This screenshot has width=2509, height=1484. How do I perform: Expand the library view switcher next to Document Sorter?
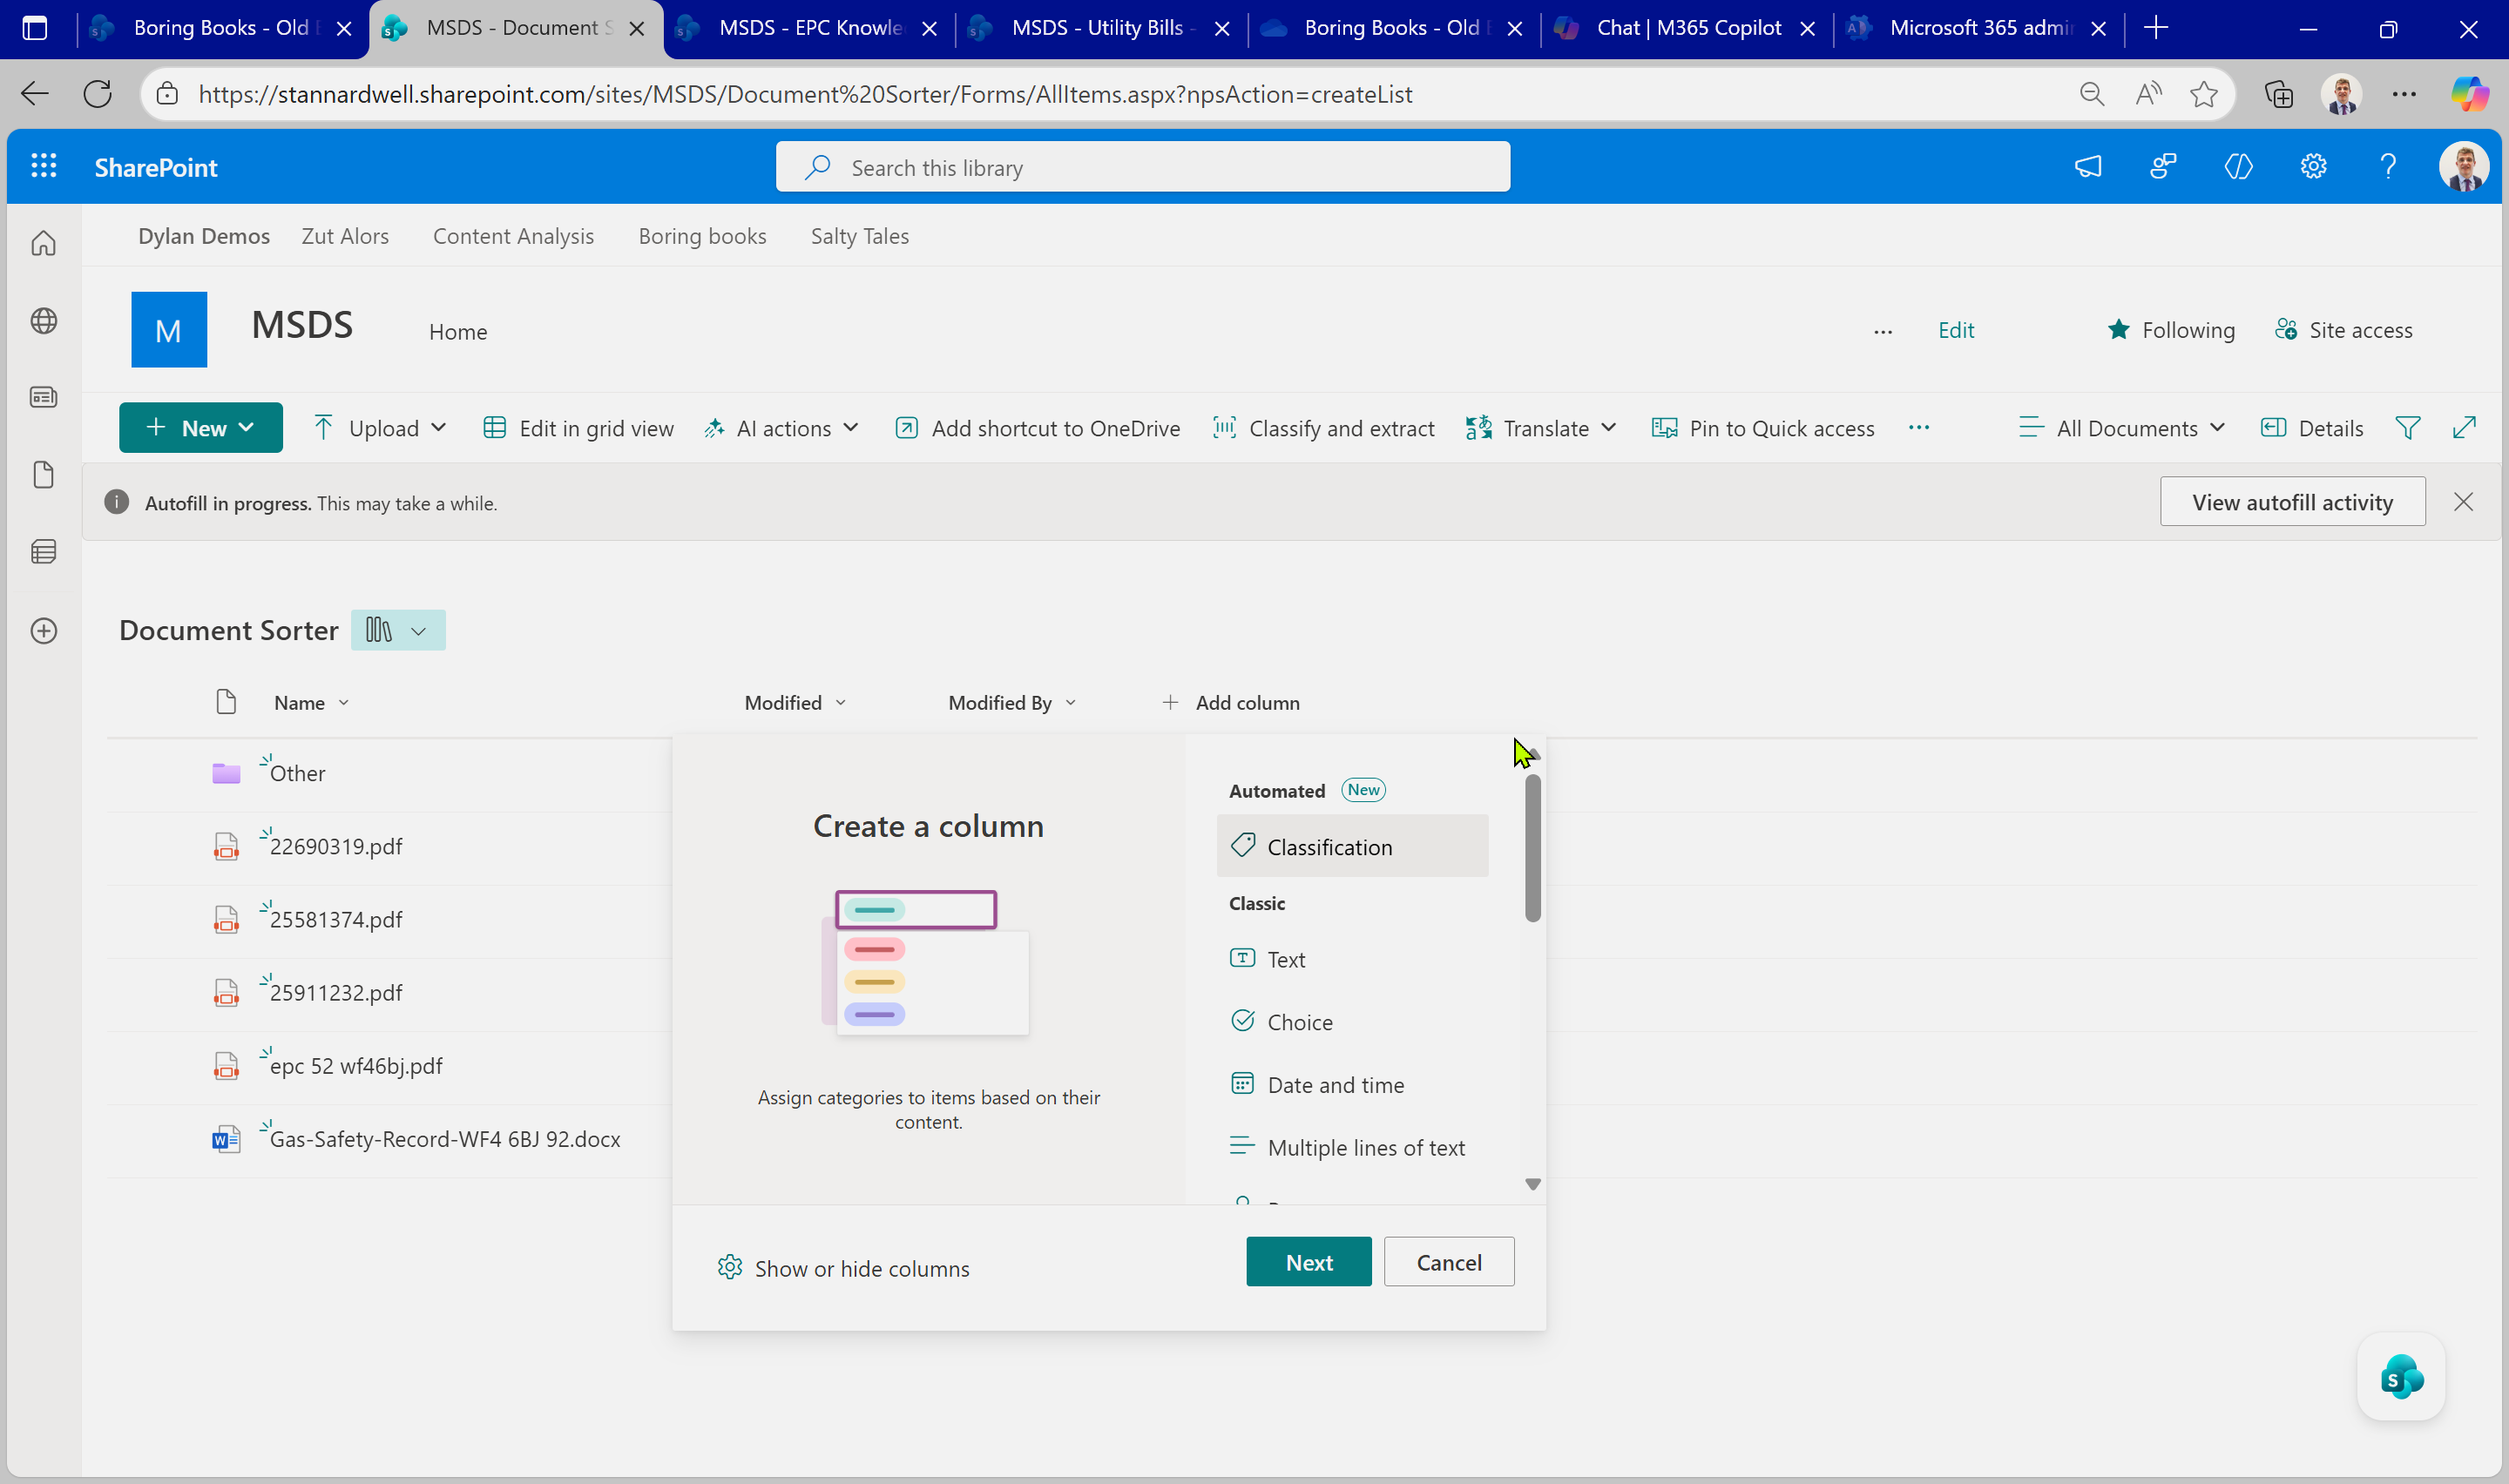pos(397,631)
